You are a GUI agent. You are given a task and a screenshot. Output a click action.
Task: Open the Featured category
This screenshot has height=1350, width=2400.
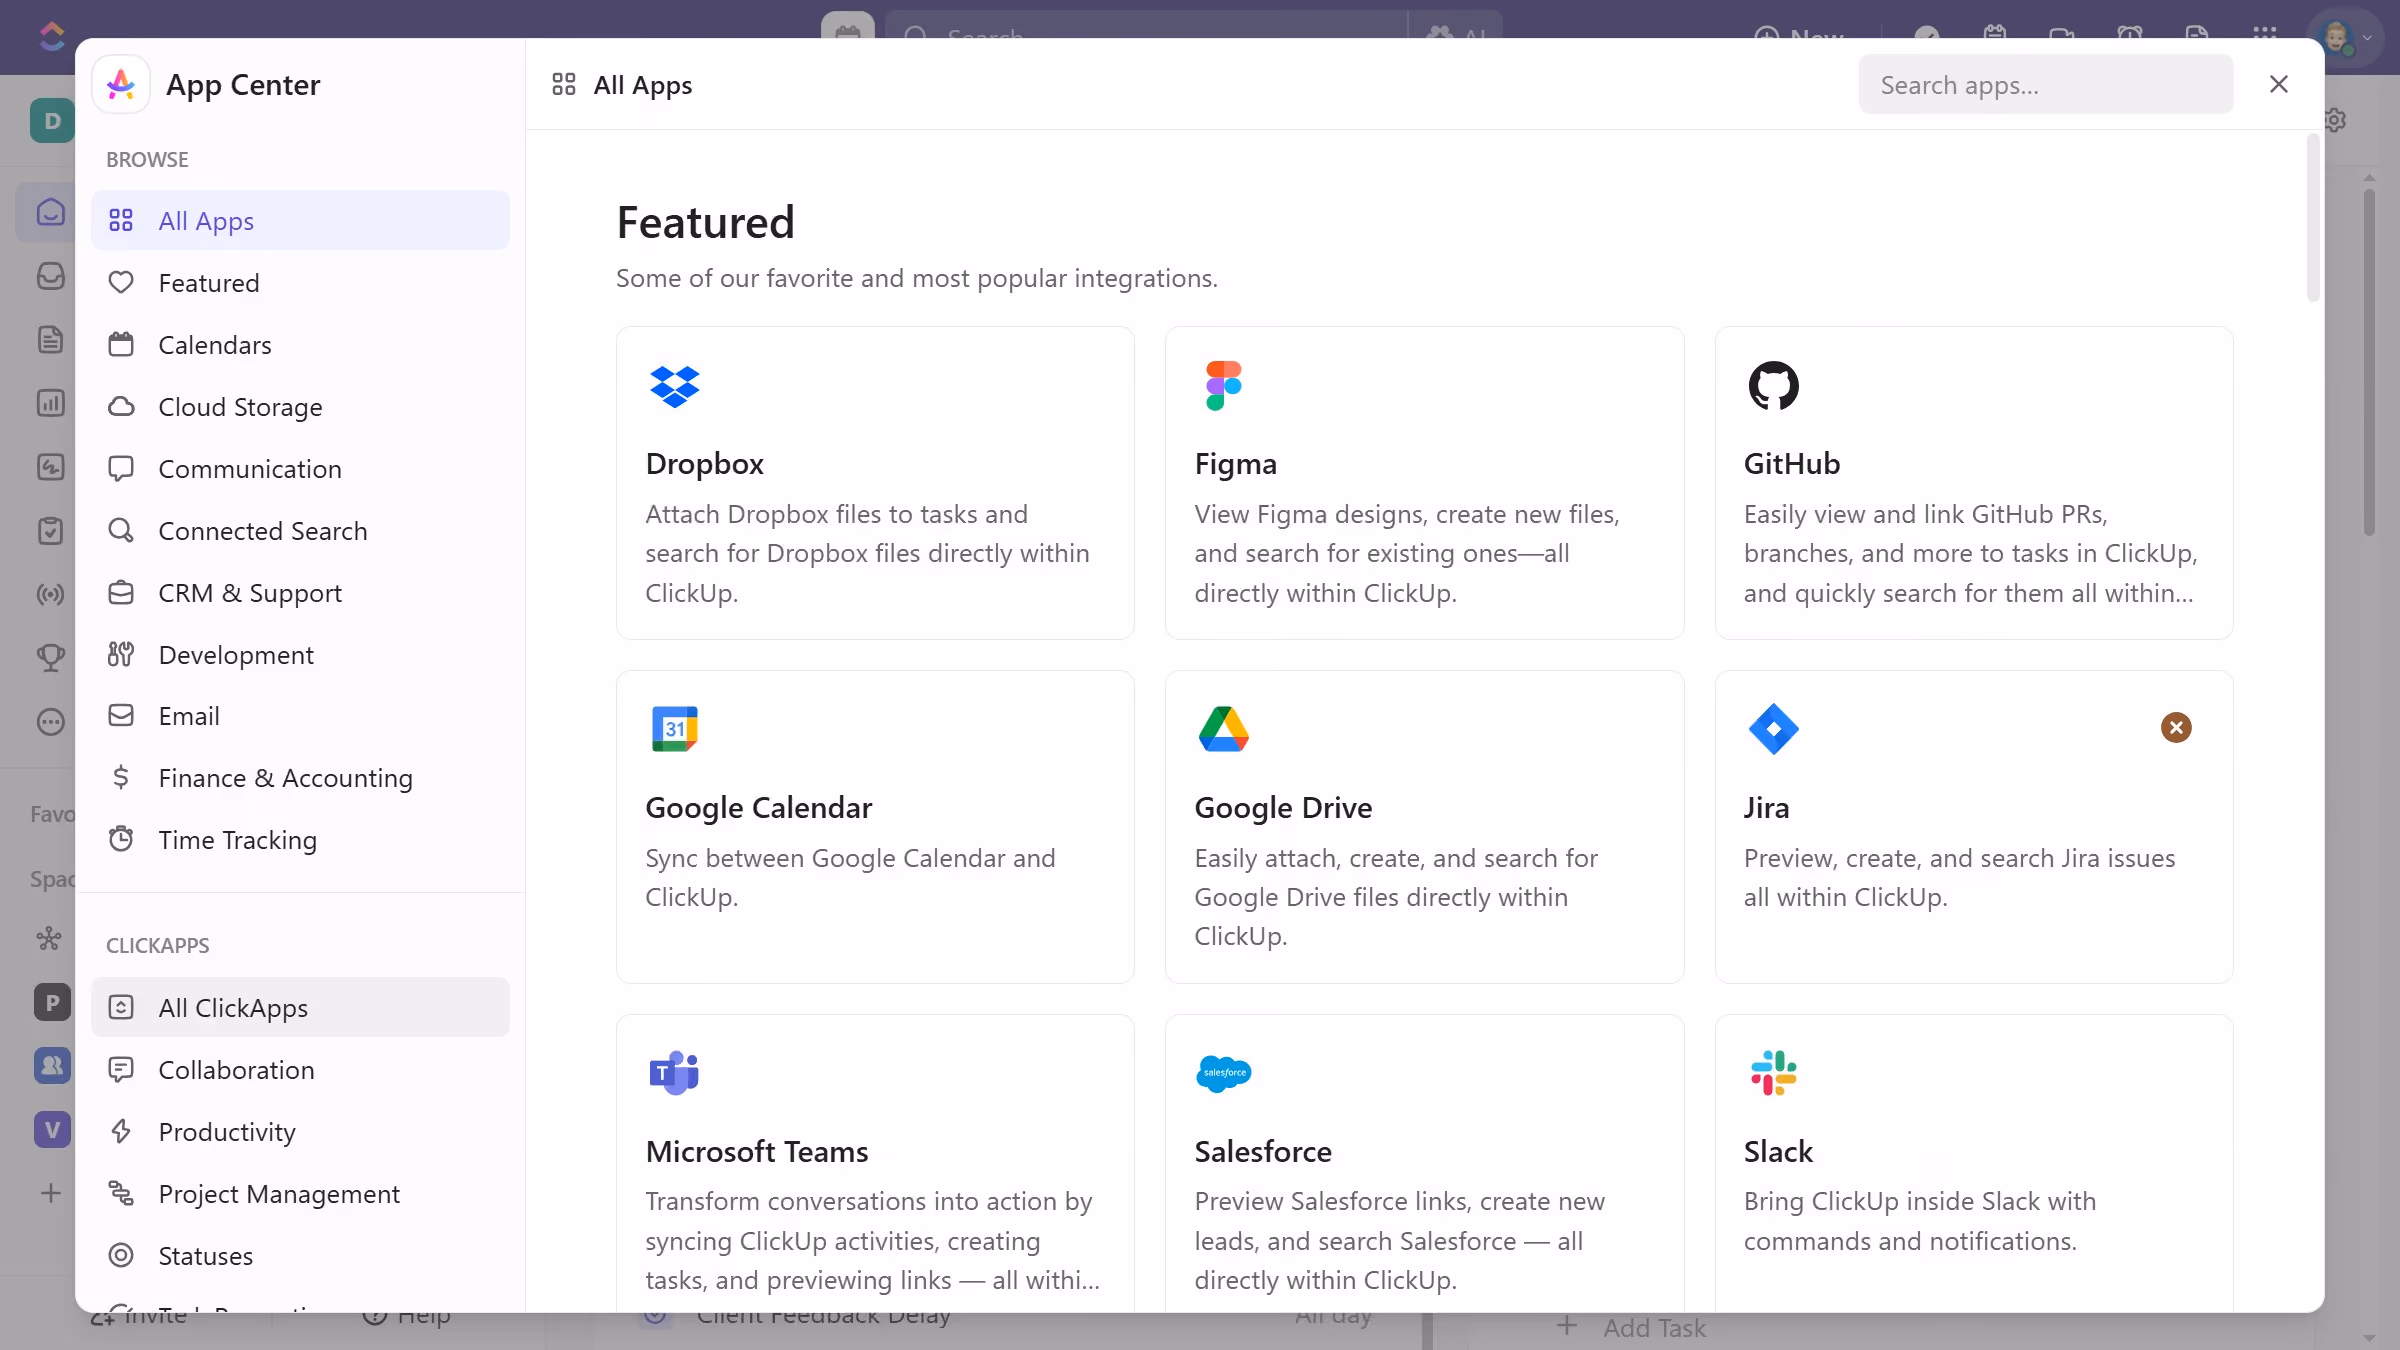click(300, 283)
